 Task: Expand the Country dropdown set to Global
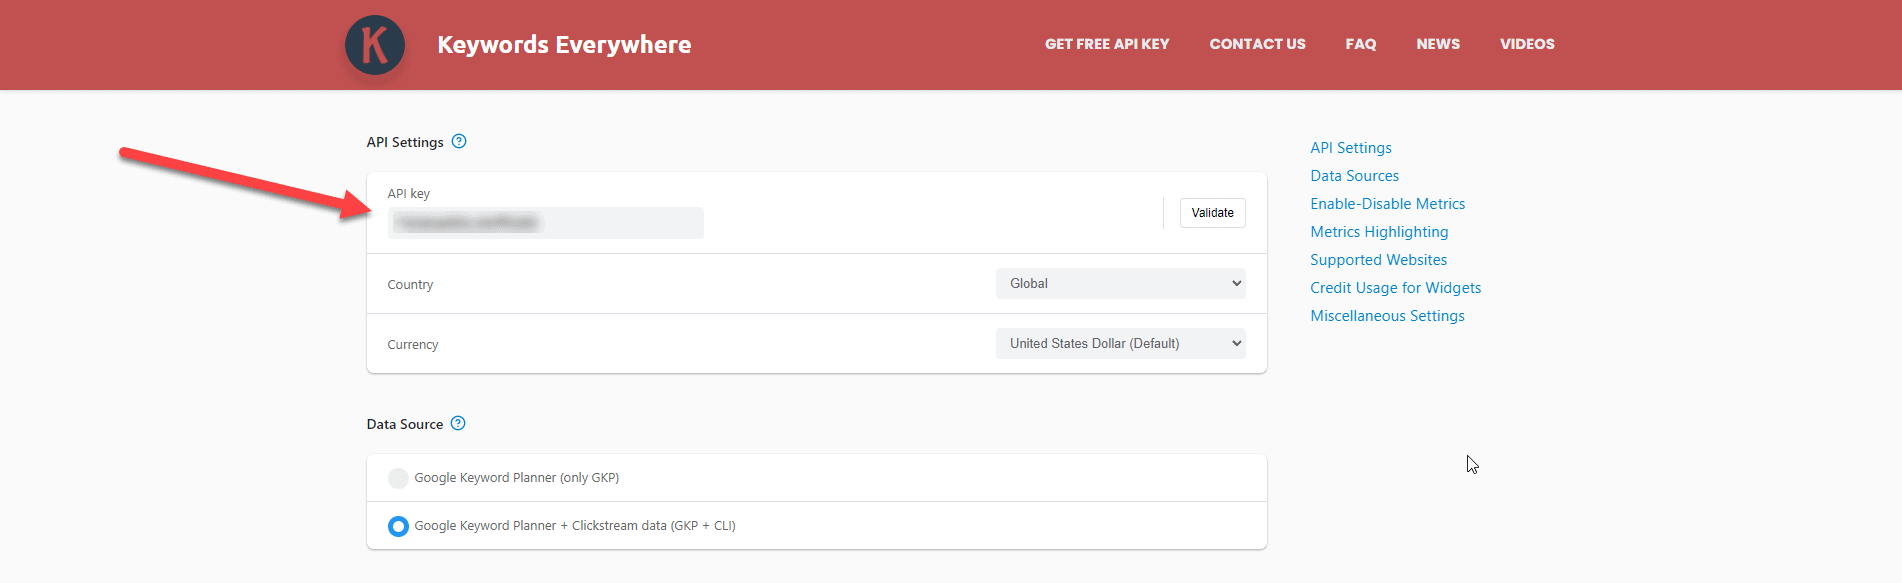pyautogui.click(x=1120, y=284)
